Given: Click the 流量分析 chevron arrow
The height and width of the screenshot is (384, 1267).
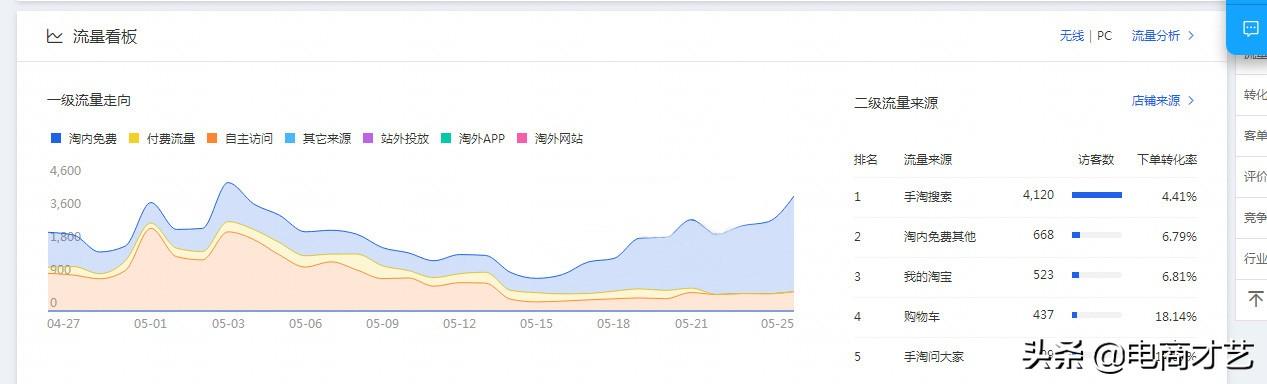Looking at the screenshot, I should coord(1190,36).
